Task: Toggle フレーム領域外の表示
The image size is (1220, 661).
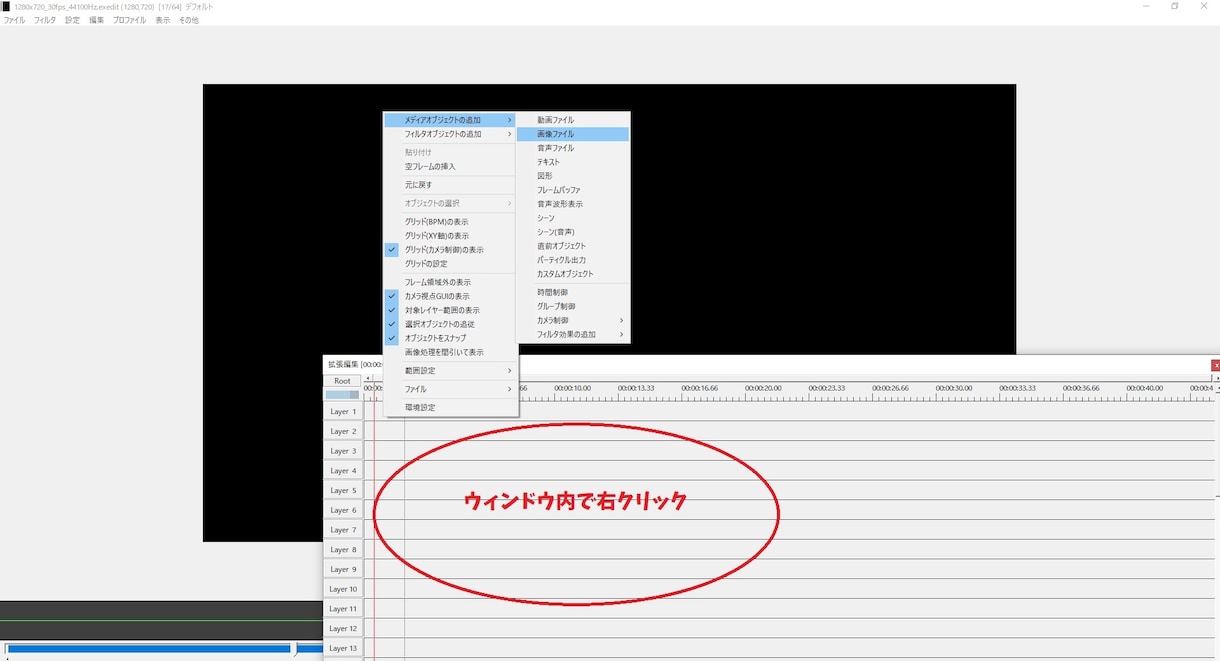Action: pos(450,282)
